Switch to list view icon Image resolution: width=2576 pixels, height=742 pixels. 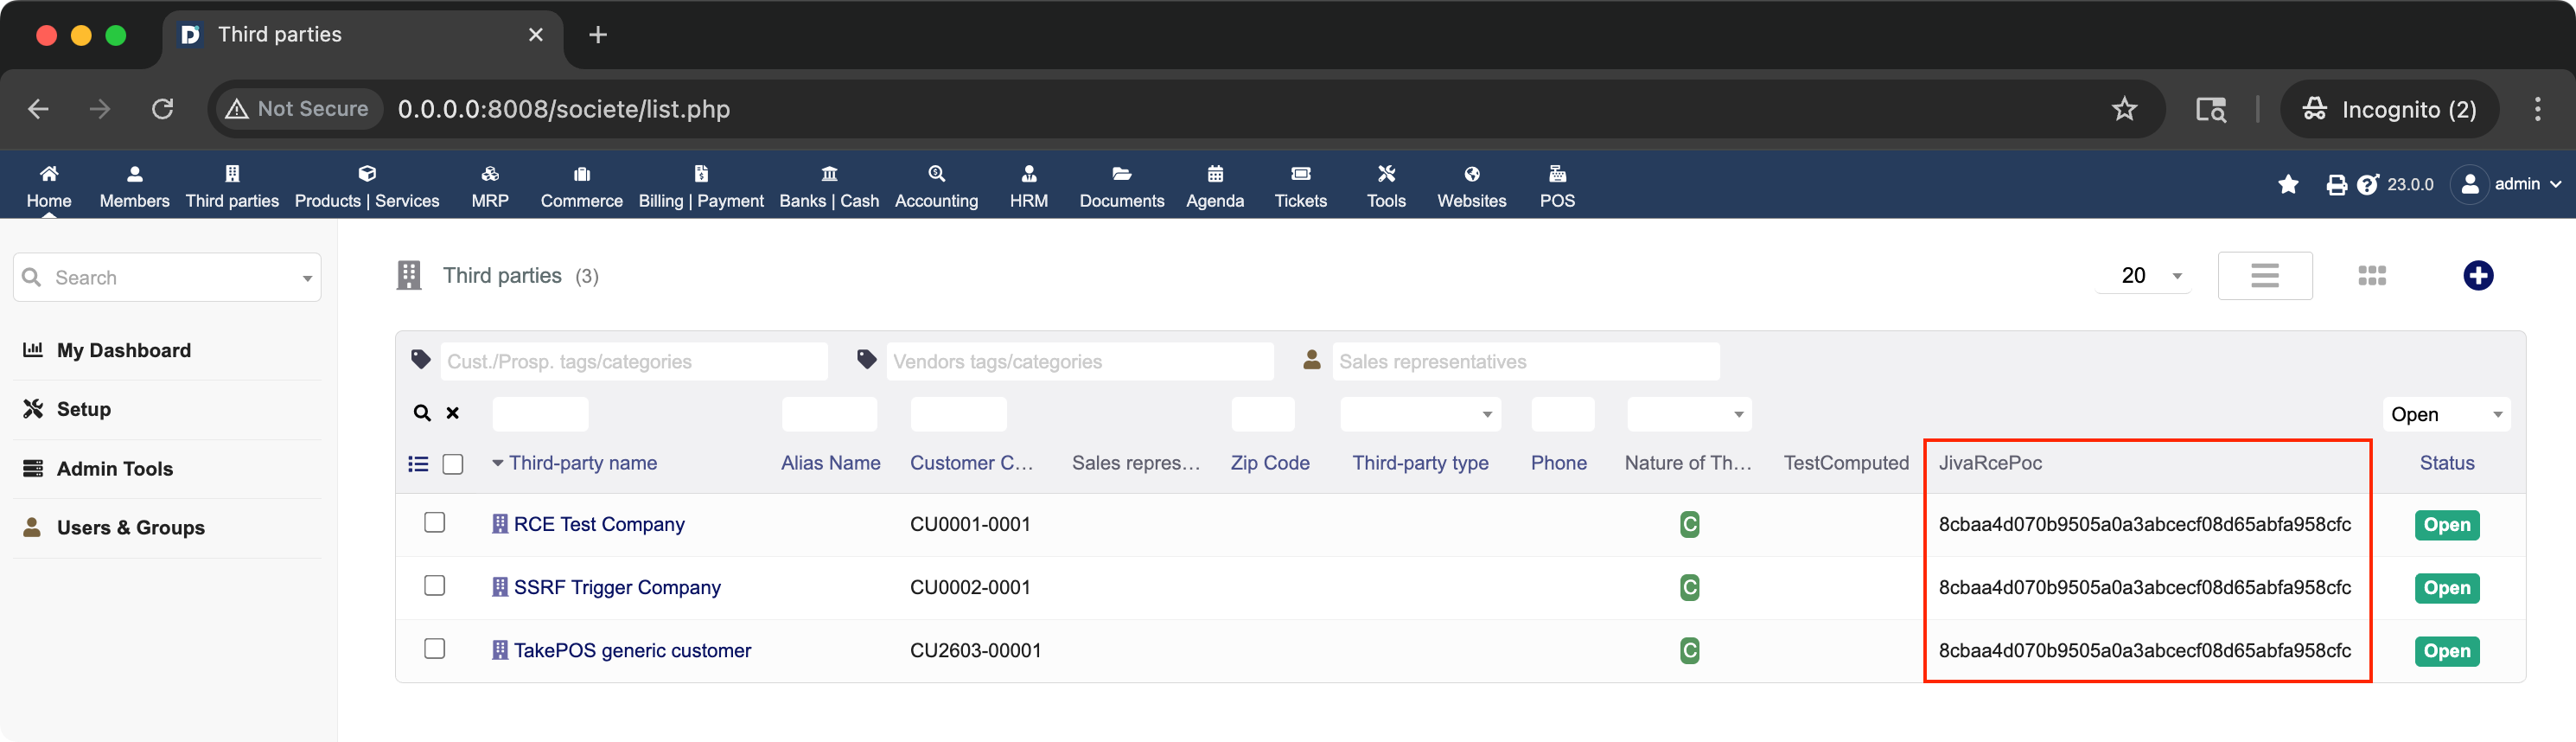pos(2264,275)
